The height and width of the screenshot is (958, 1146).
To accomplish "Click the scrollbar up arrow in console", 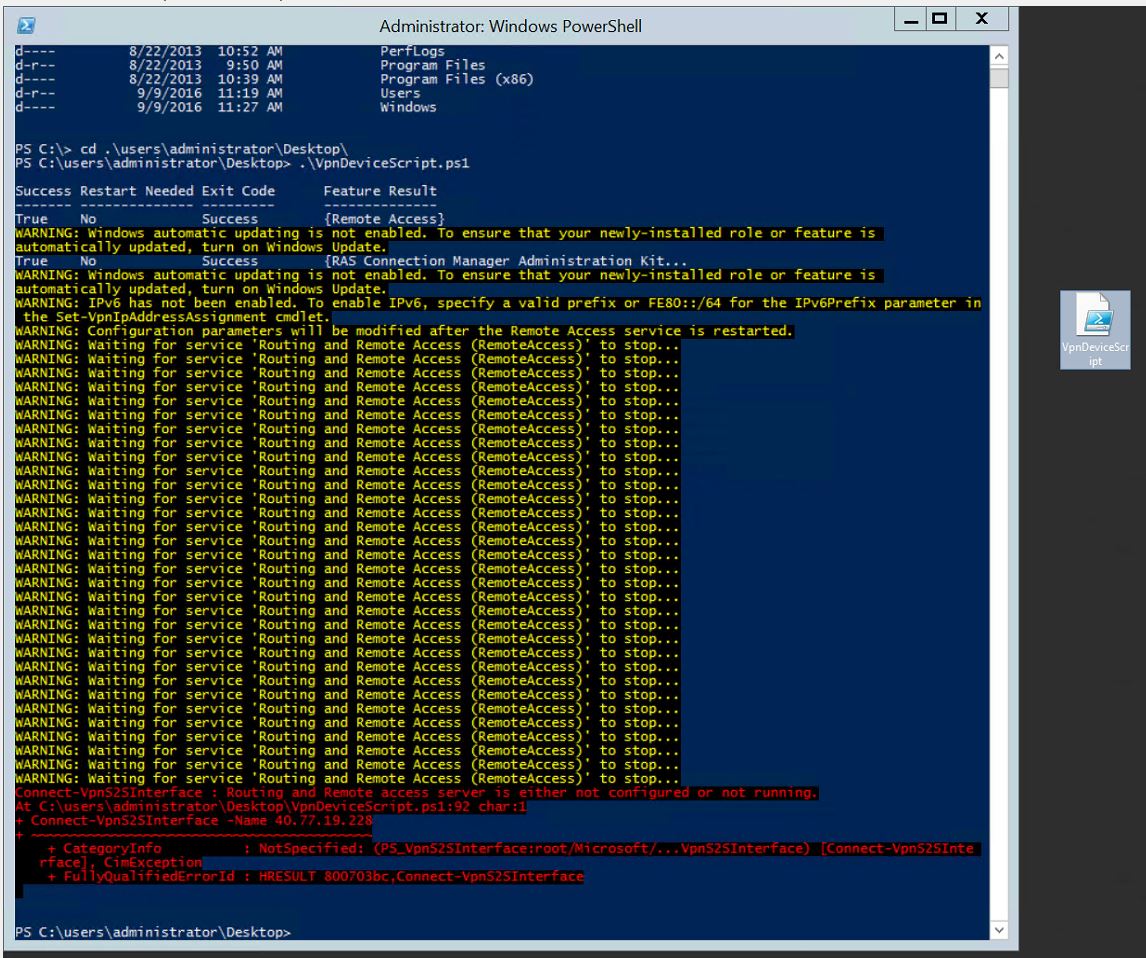I will [x=999, y=55].
